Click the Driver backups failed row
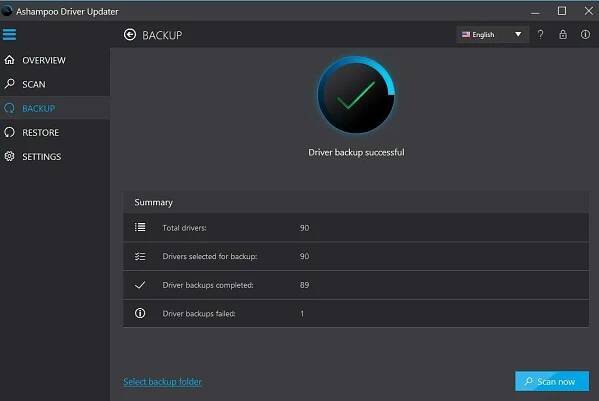Viewport: 599px width, 401px height. (356, 314)
